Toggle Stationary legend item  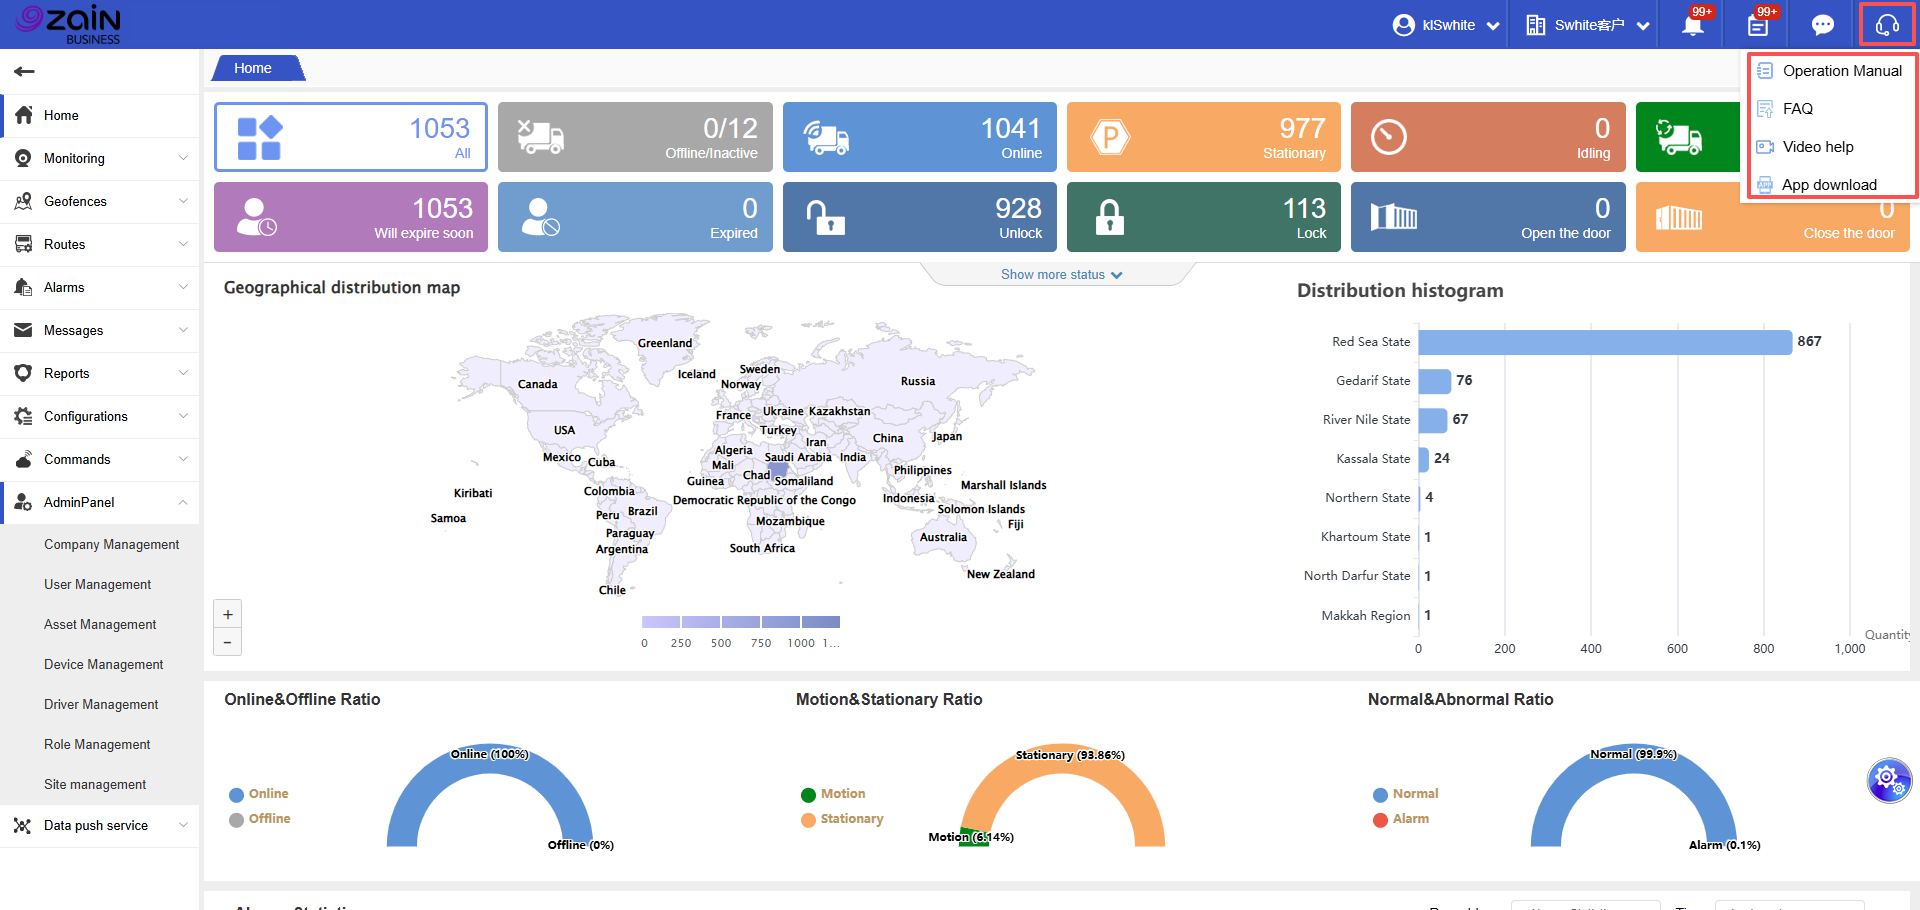[842, 819]
